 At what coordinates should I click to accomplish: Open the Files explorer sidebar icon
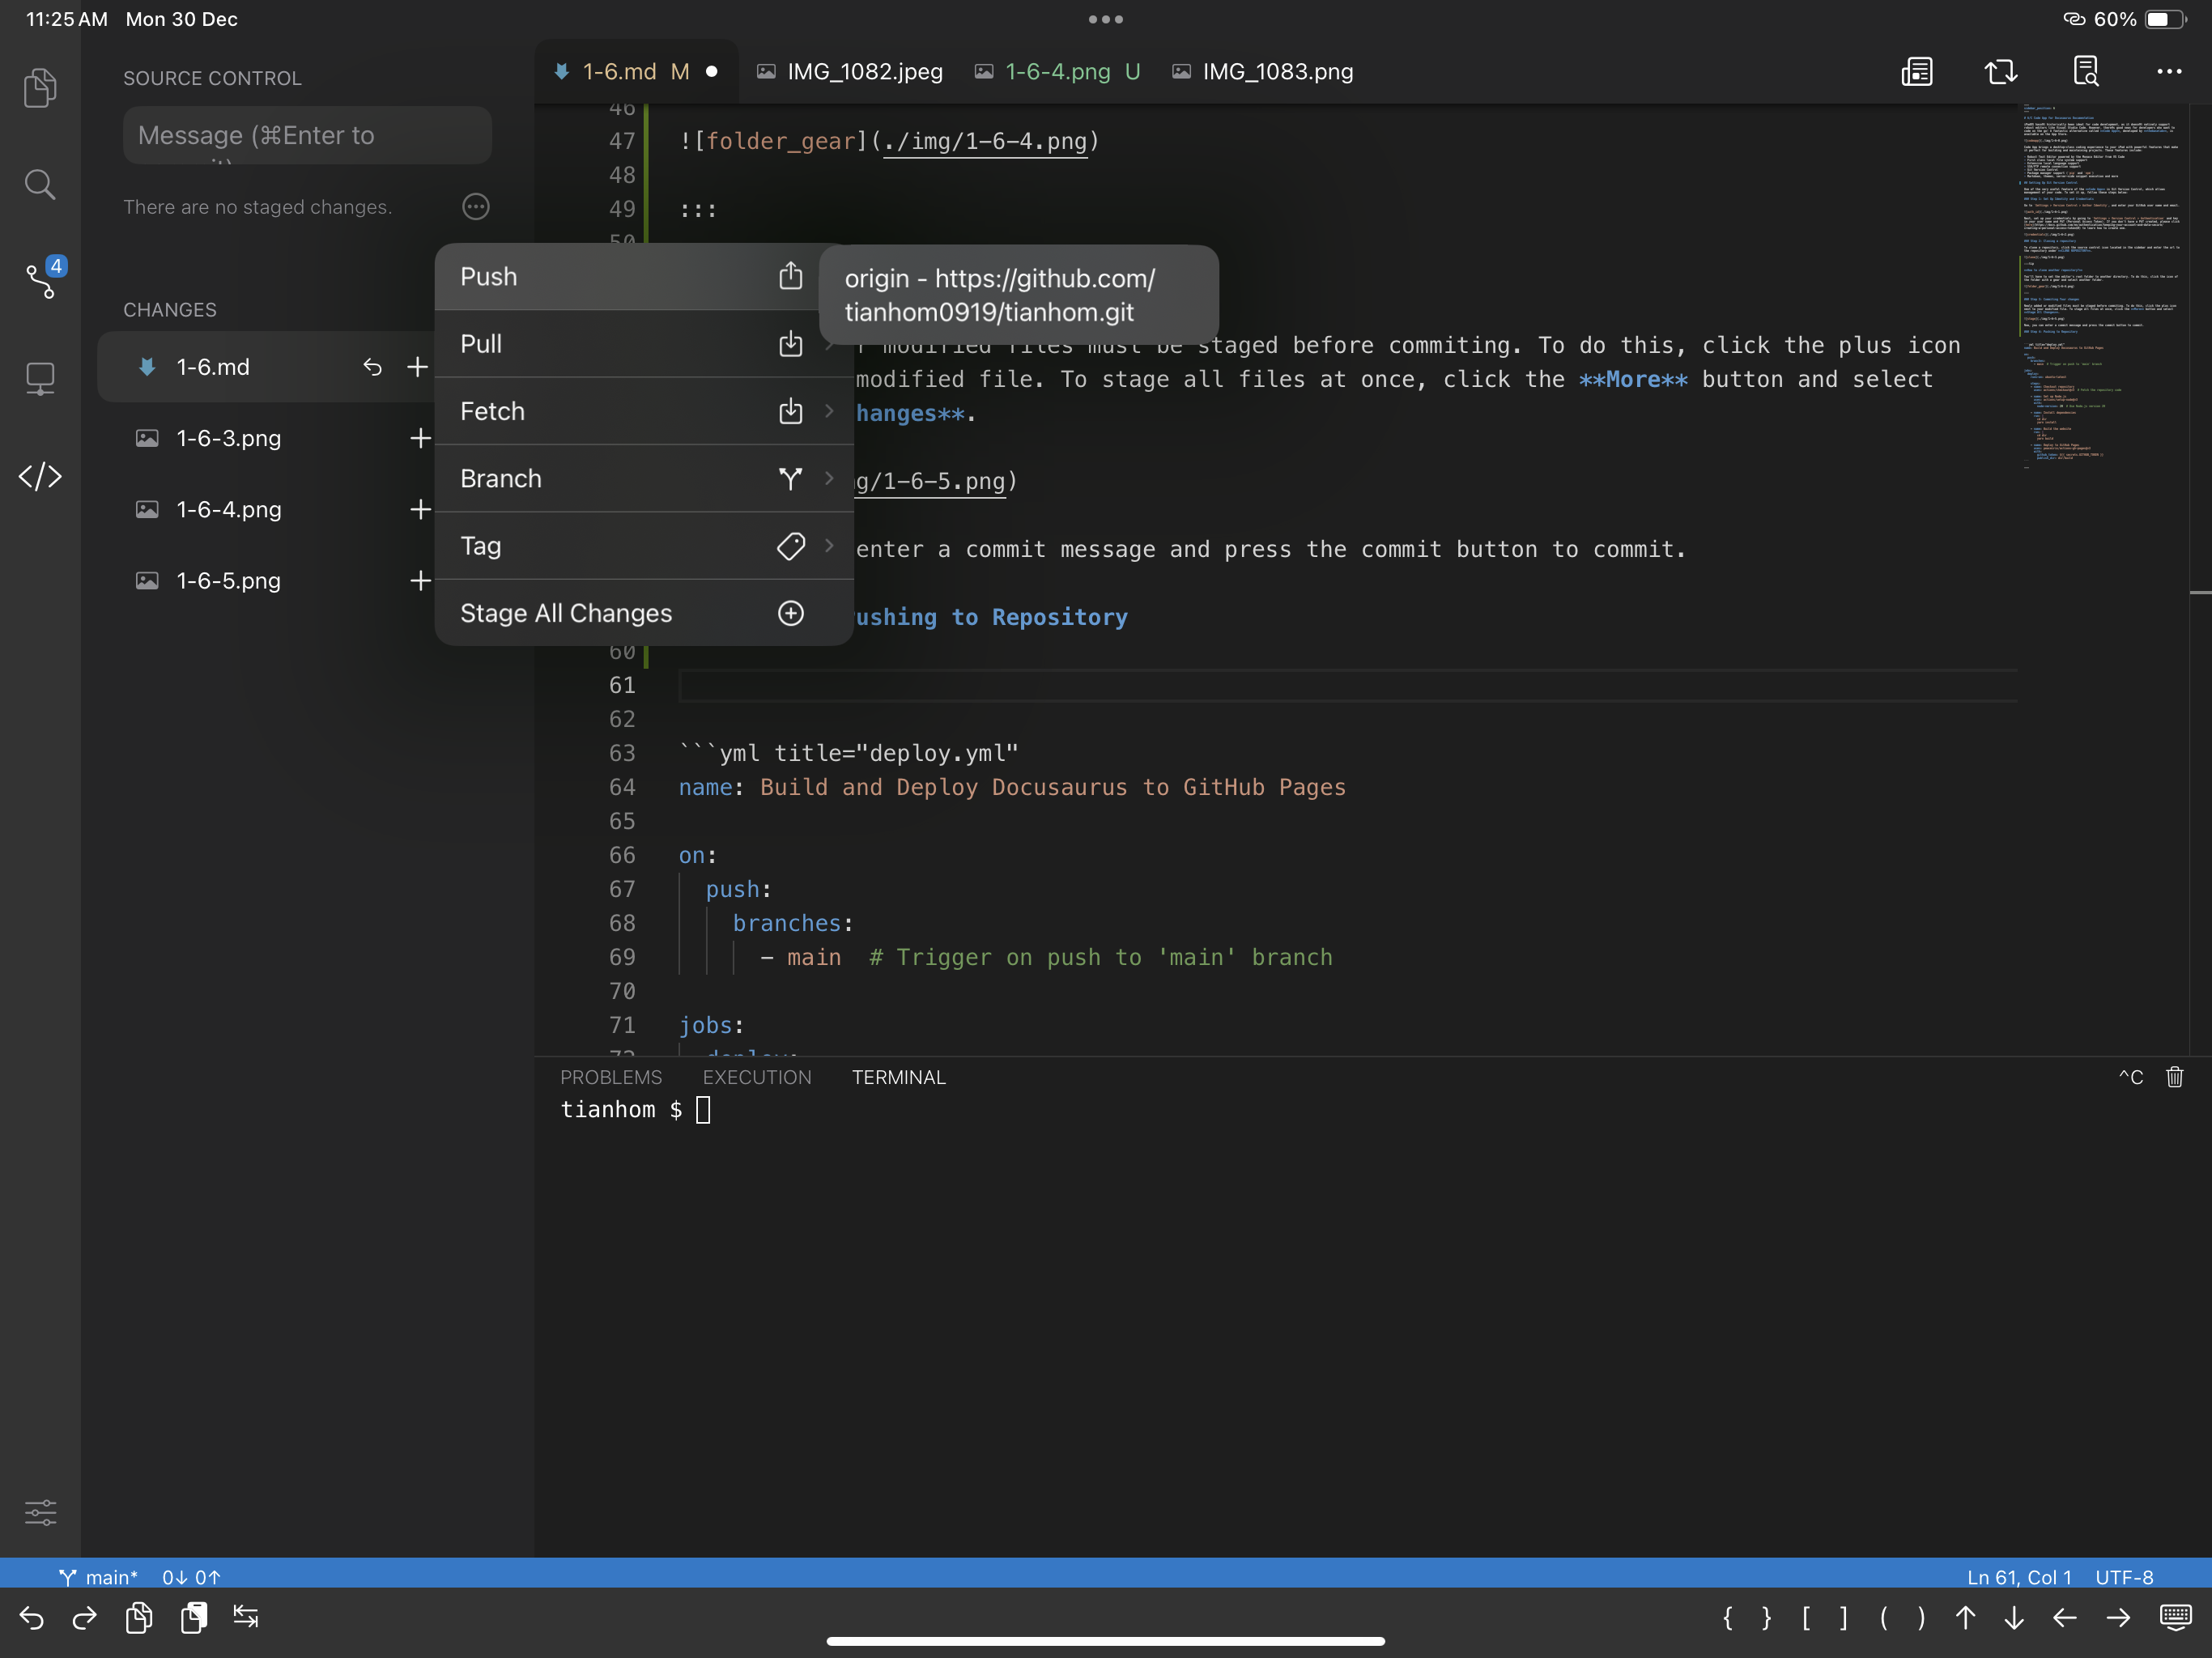pos(40,88)
